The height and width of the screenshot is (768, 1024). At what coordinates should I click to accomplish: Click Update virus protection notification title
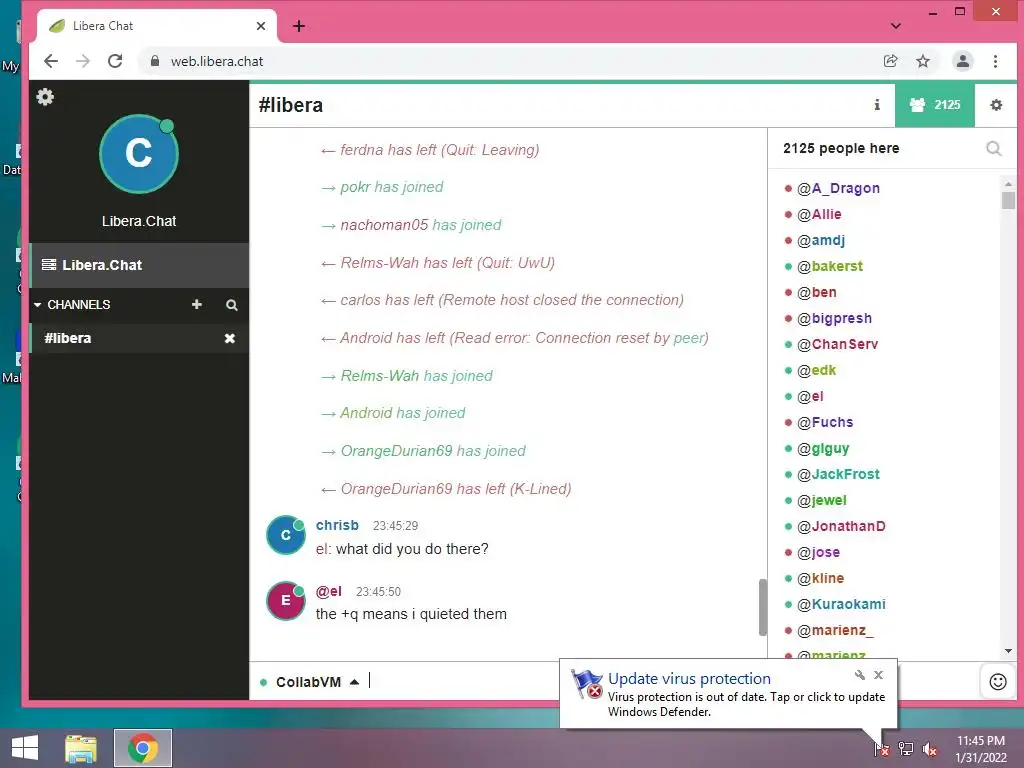(x=689, y=679)
